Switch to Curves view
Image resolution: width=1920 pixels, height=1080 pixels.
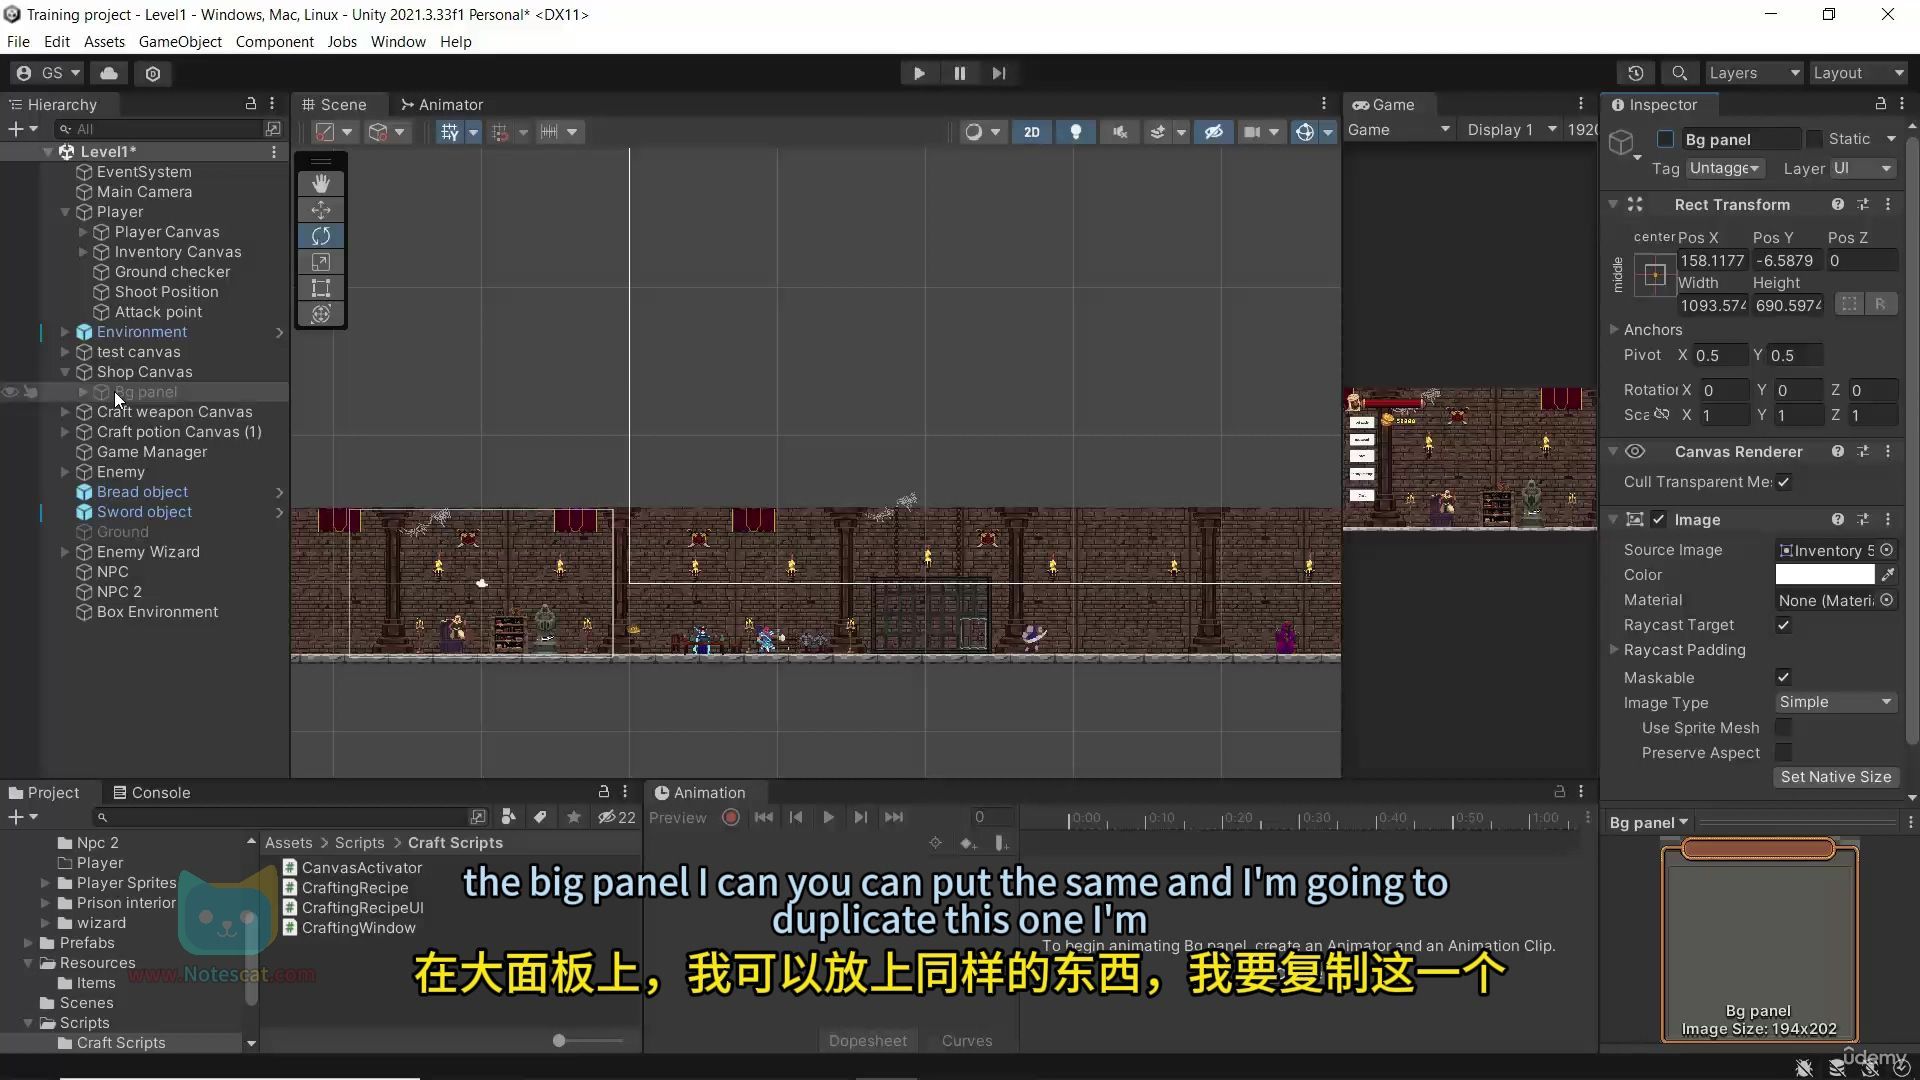coord(967,1040)
